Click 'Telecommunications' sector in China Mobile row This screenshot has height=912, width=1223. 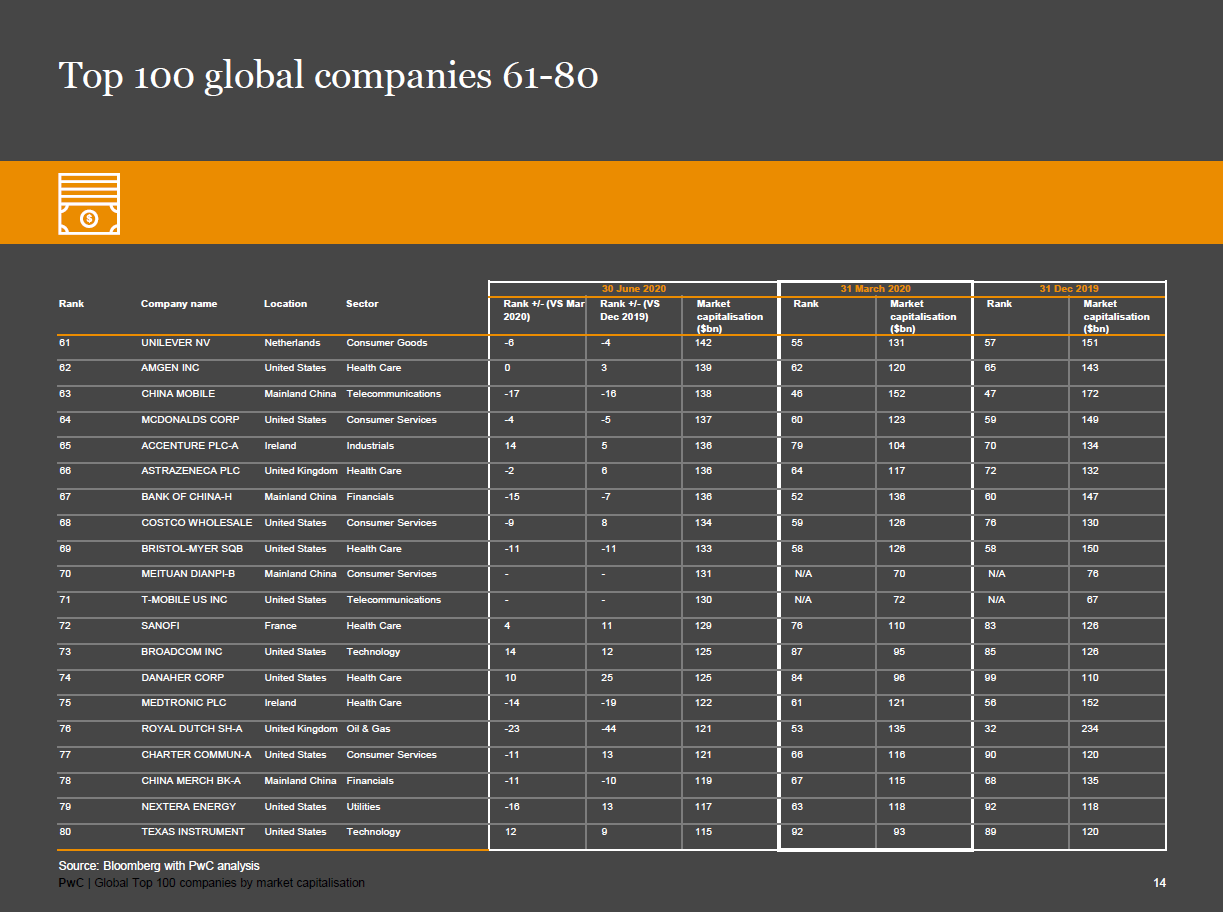pyautogui.click(x=393, y=394)
